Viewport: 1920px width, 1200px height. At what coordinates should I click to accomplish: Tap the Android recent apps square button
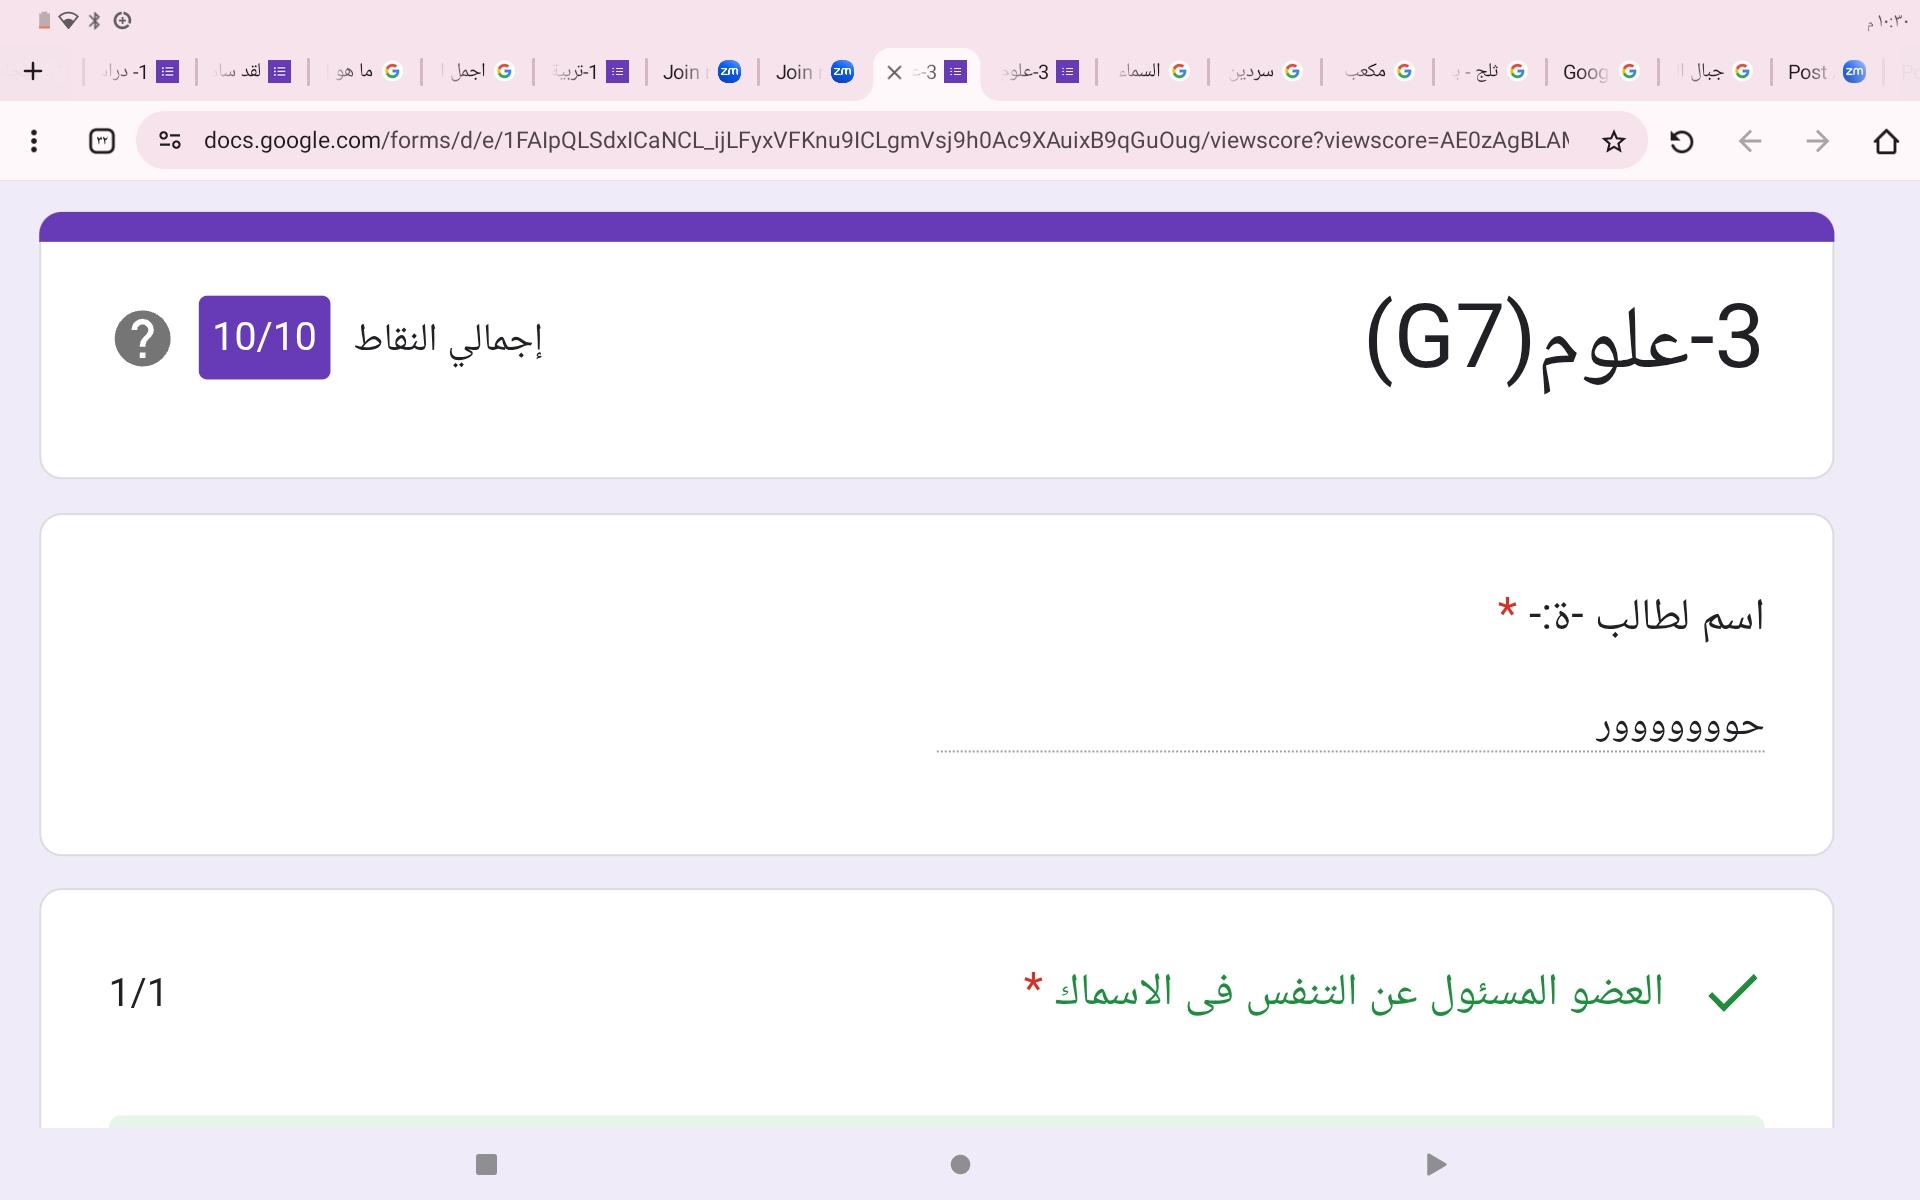486,1164
